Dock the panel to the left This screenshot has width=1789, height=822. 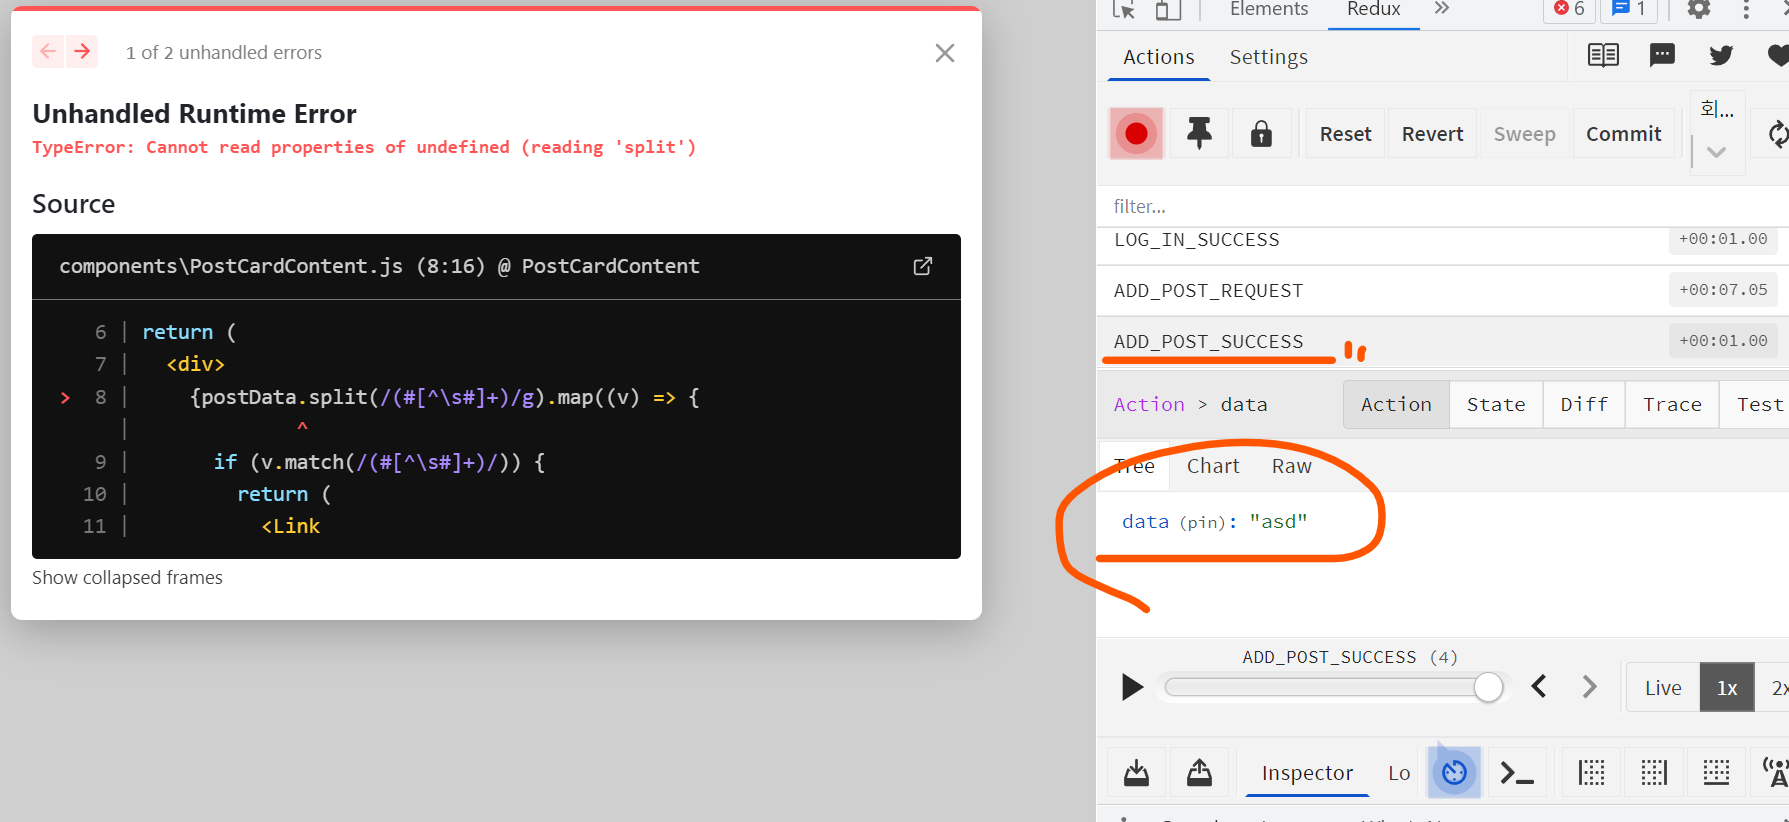tap(1591, 772)
